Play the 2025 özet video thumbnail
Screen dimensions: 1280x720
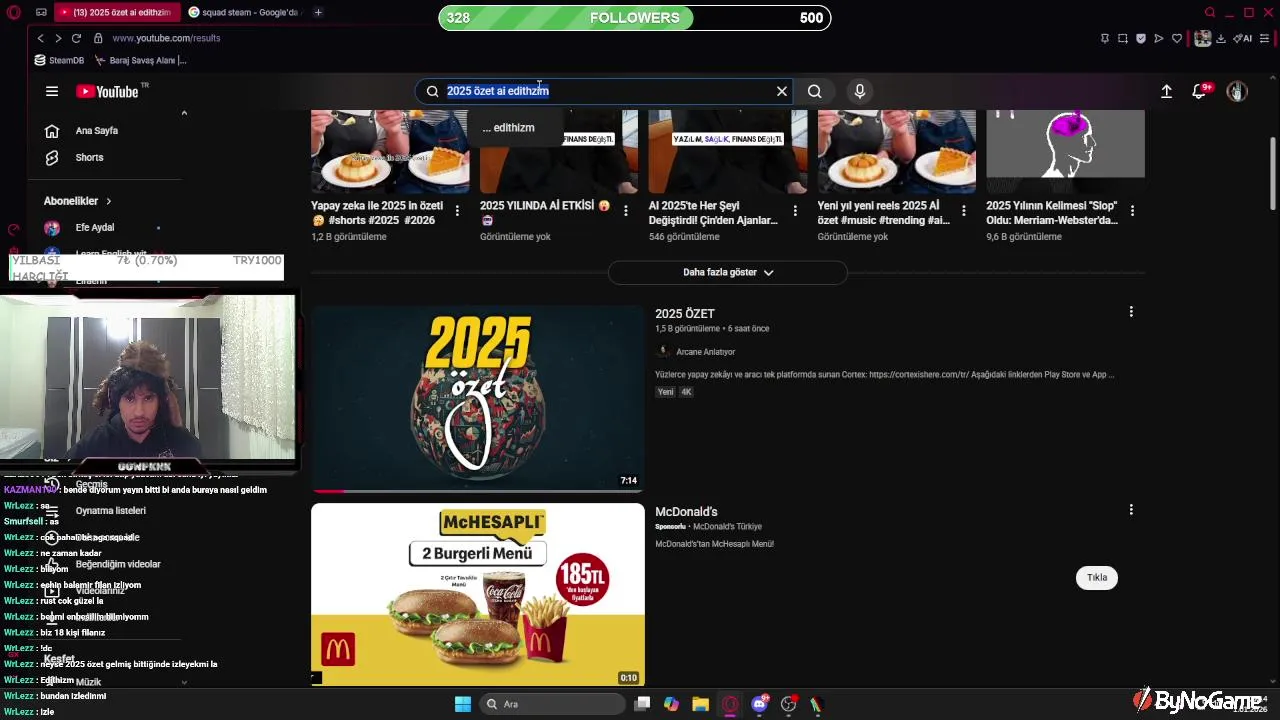478,398
